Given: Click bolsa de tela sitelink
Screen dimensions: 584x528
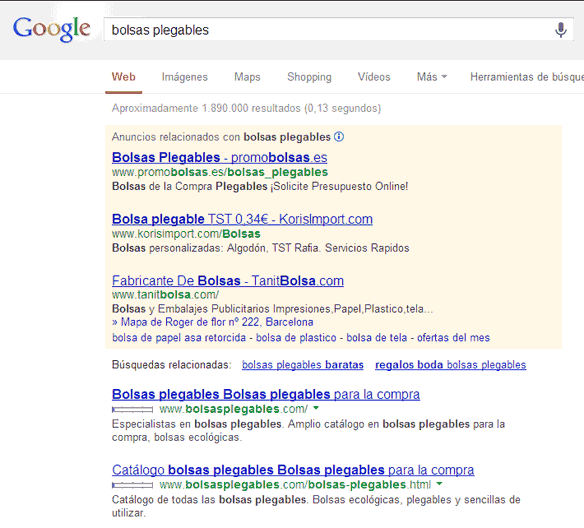Looking at the screenshot, I should (377, 338).
